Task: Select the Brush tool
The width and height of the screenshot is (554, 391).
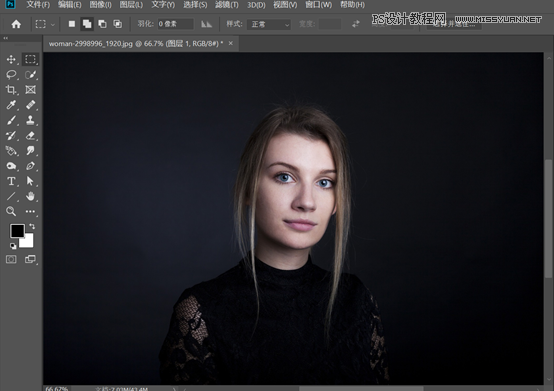Action: tap(11, 120)
